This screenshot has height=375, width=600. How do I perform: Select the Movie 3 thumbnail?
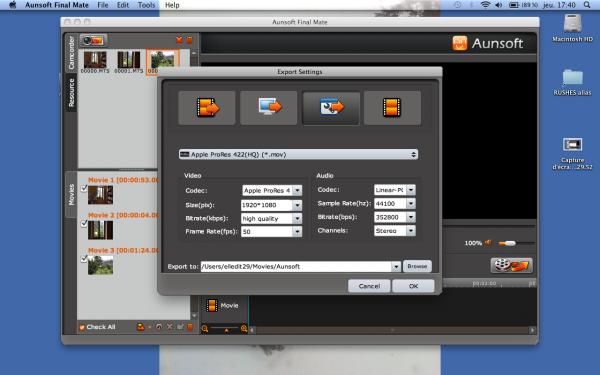(100, 265)
